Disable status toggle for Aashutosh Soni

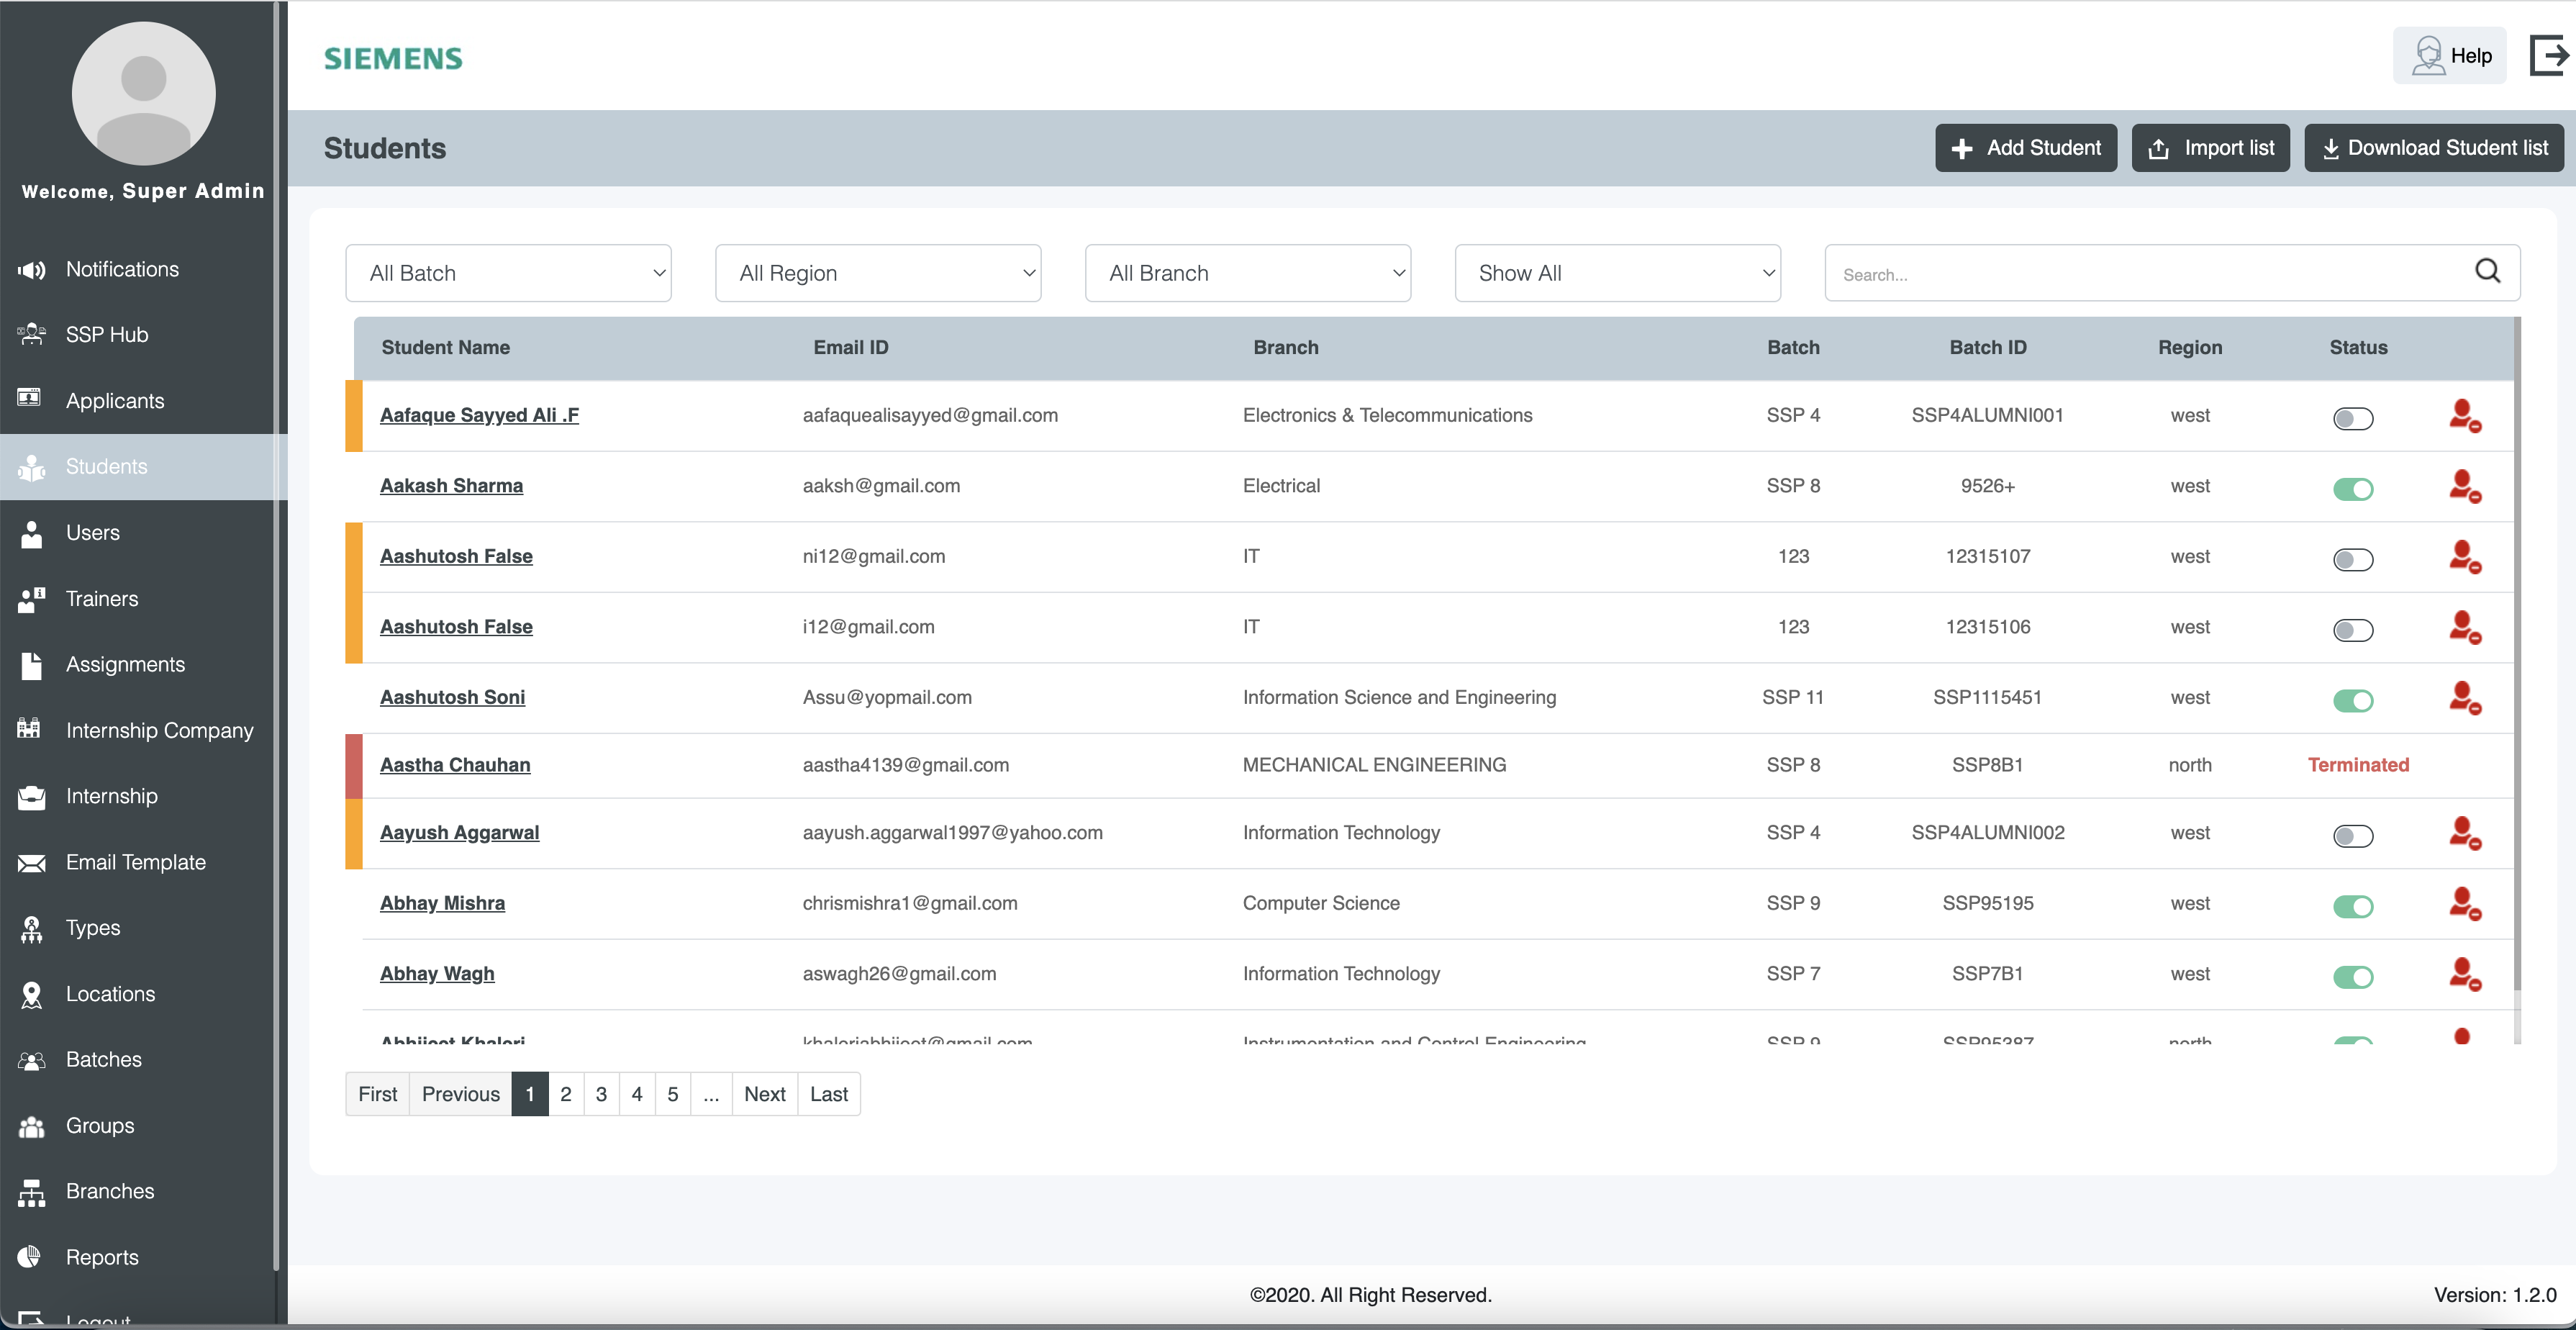click(2352, 700)
